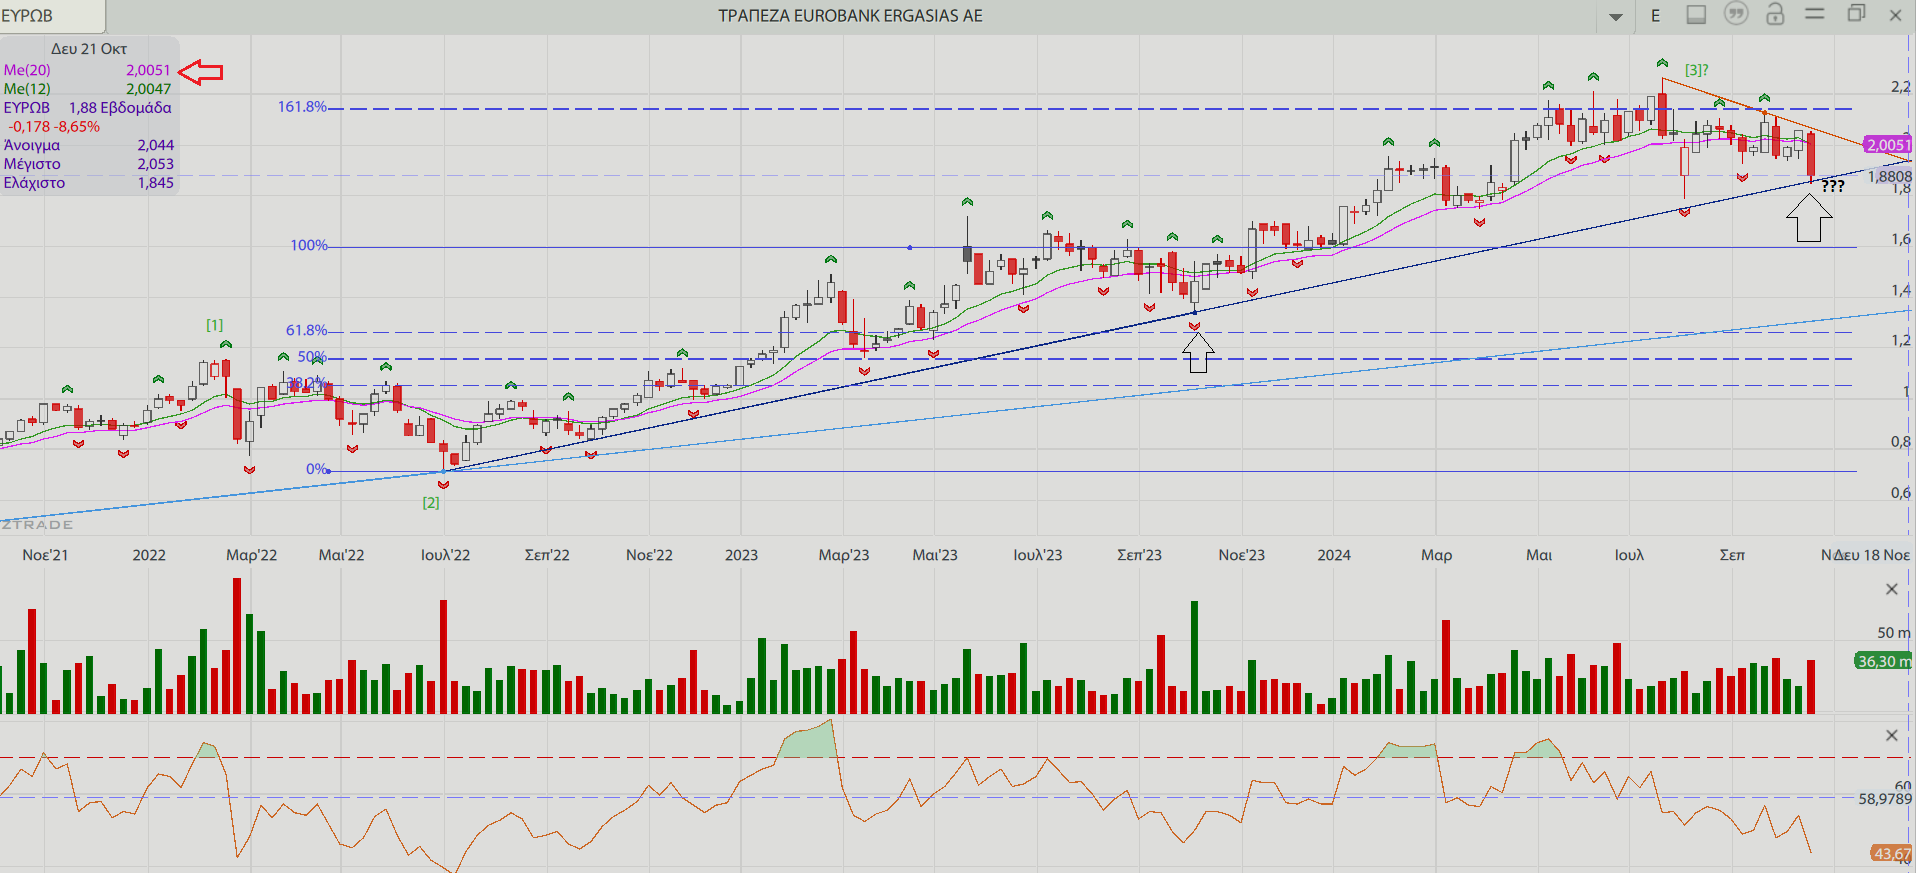The height and width of the screenshot is (873, 1916).
Task: Select the 61.8% Fibonacci level label
Action: 306,330
